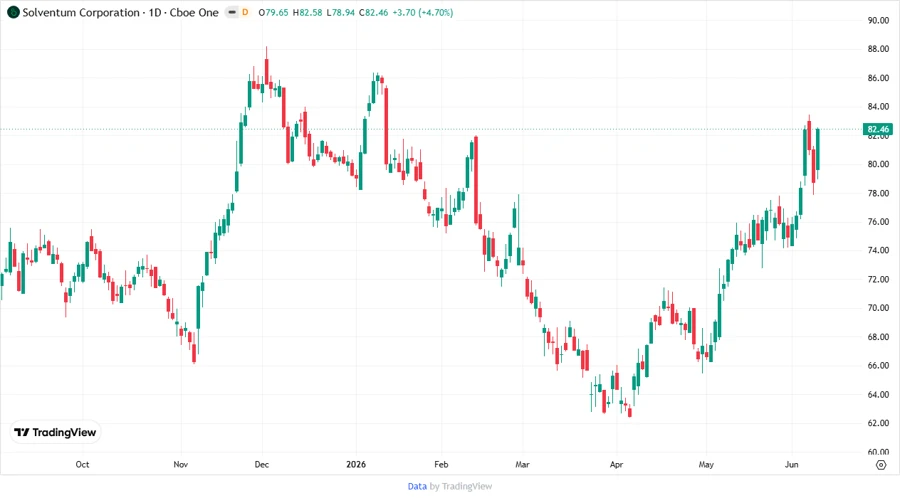The image size is (900, 498).
Task: Click the 68.00 price scale label
Action: [878, 337]
